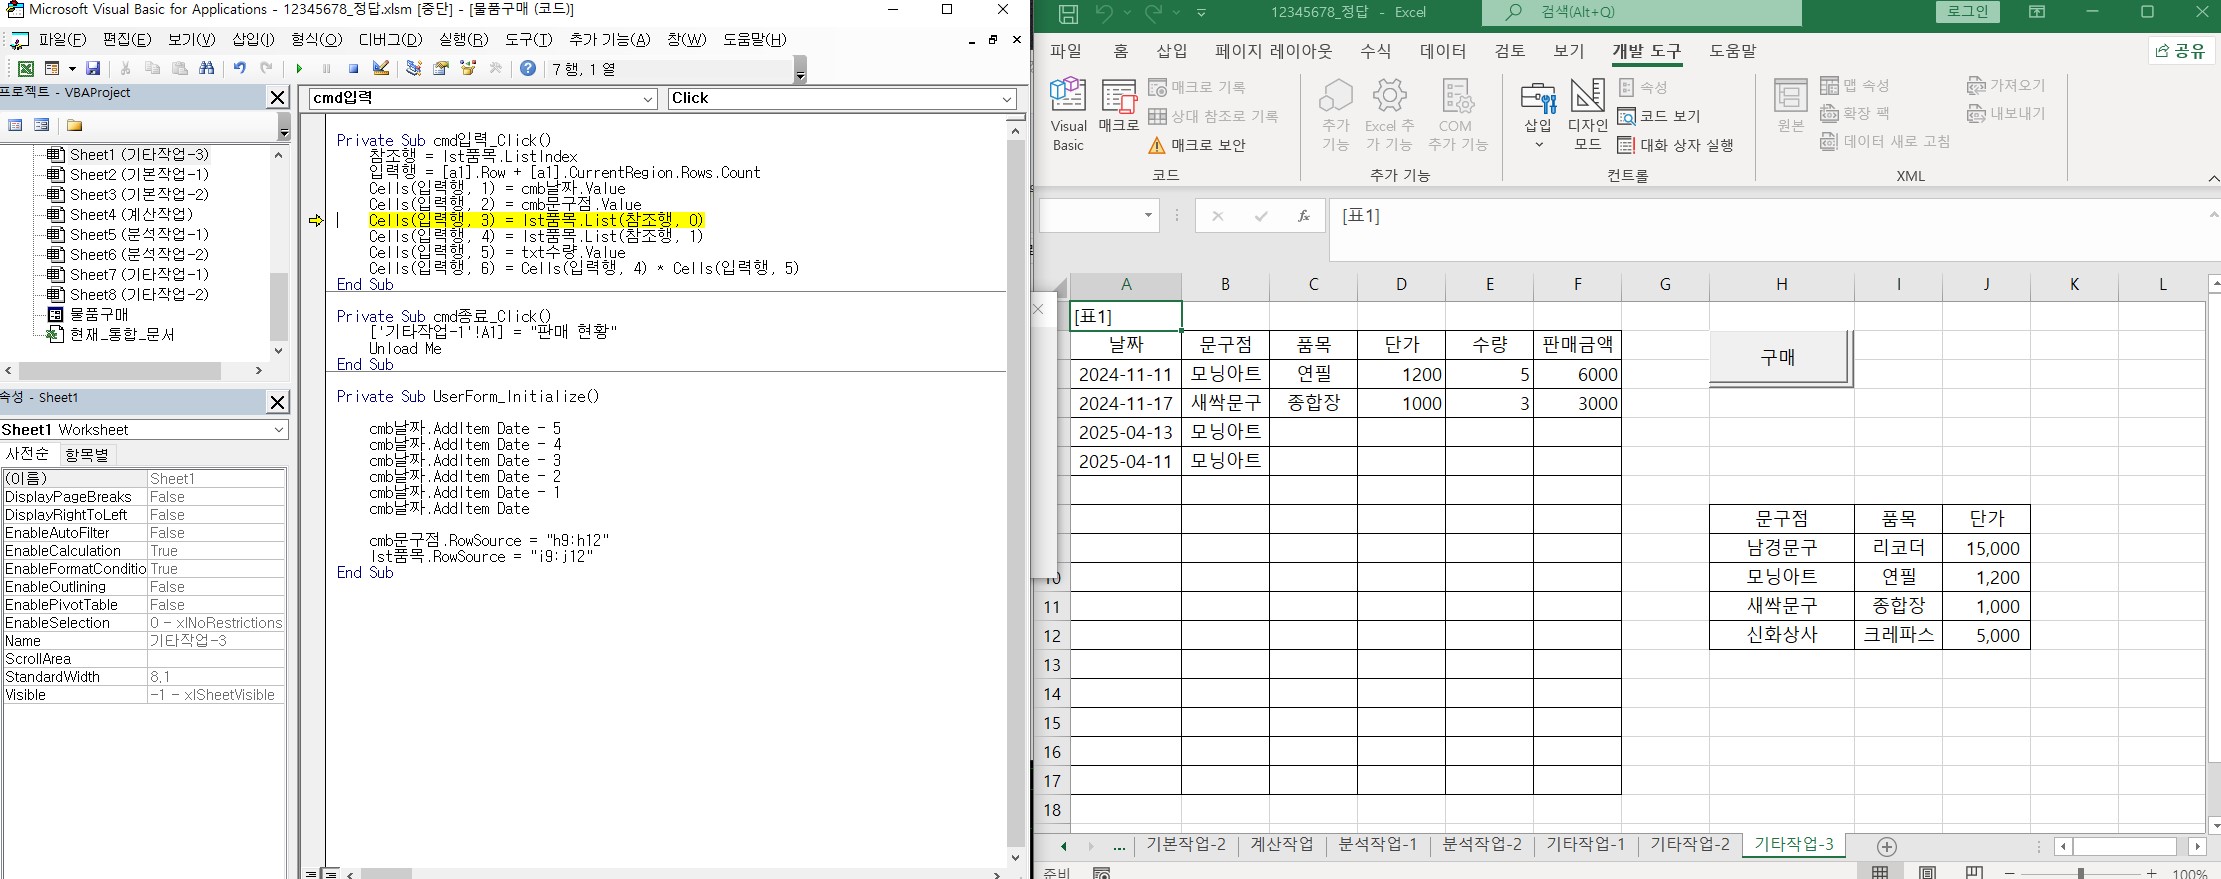The width and height of the screenshot is (2221, 879).
Task: Save the VBA project using the floppy disk icon
Action: pyautogui.click(x=93, y=69)
